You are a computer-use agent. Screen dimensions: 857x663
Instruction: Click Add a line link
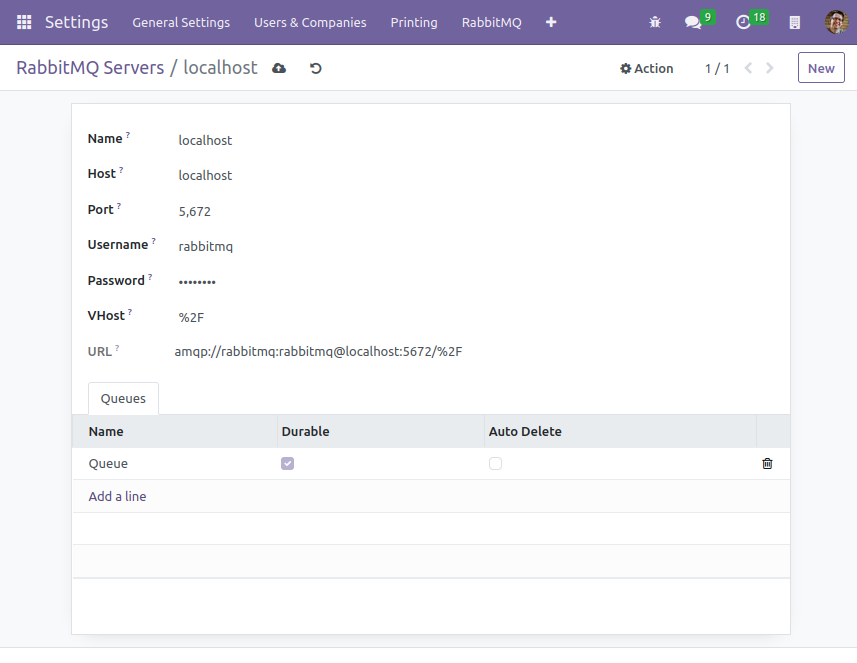click(118, 496)
